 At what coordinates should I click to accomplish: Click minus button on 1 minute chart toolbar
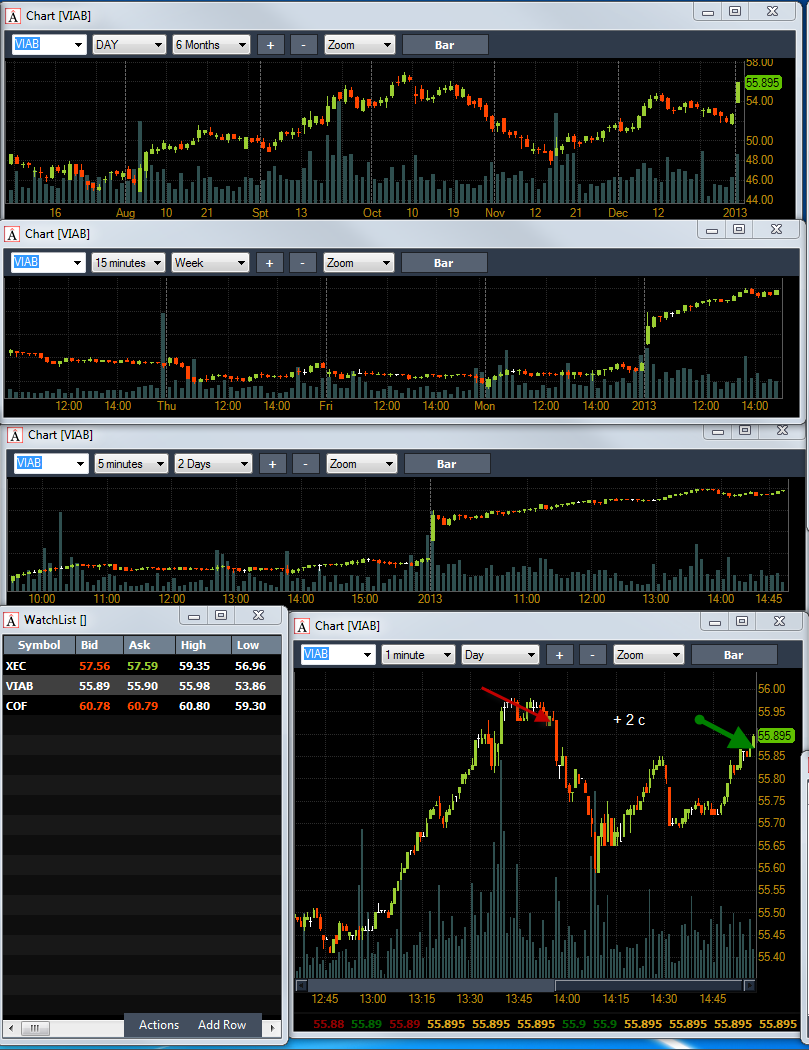(592, 655)
